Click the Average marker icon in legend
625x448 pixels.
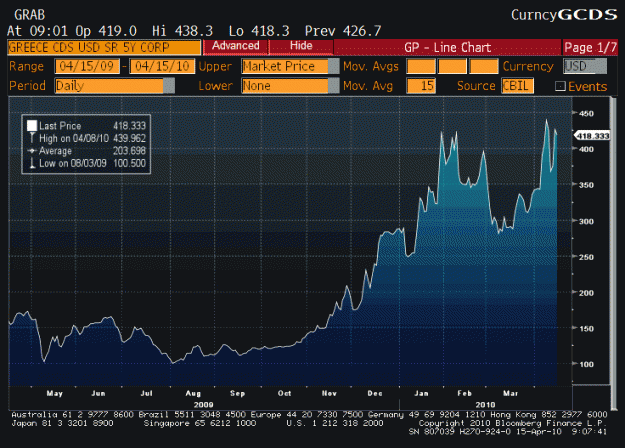pyautogui.click(x=32, y=151)
